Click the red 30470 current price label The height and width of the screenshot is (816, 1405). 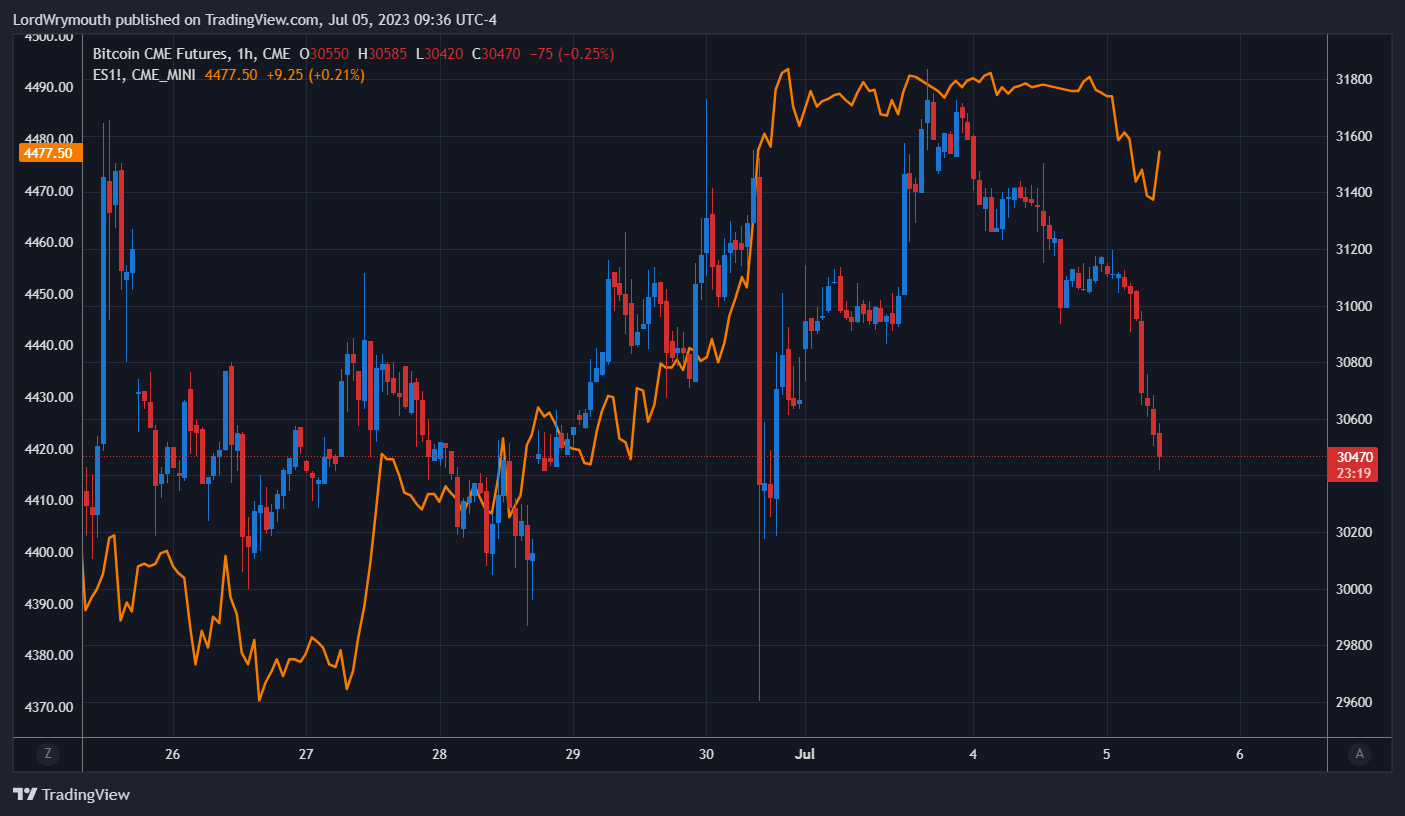1354,457
